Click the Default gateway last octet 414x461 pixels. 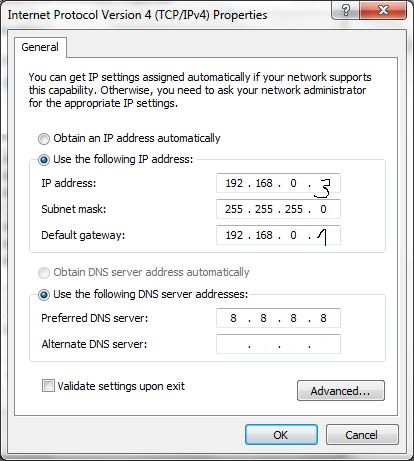pyautogui.click(x=322, y=237)
